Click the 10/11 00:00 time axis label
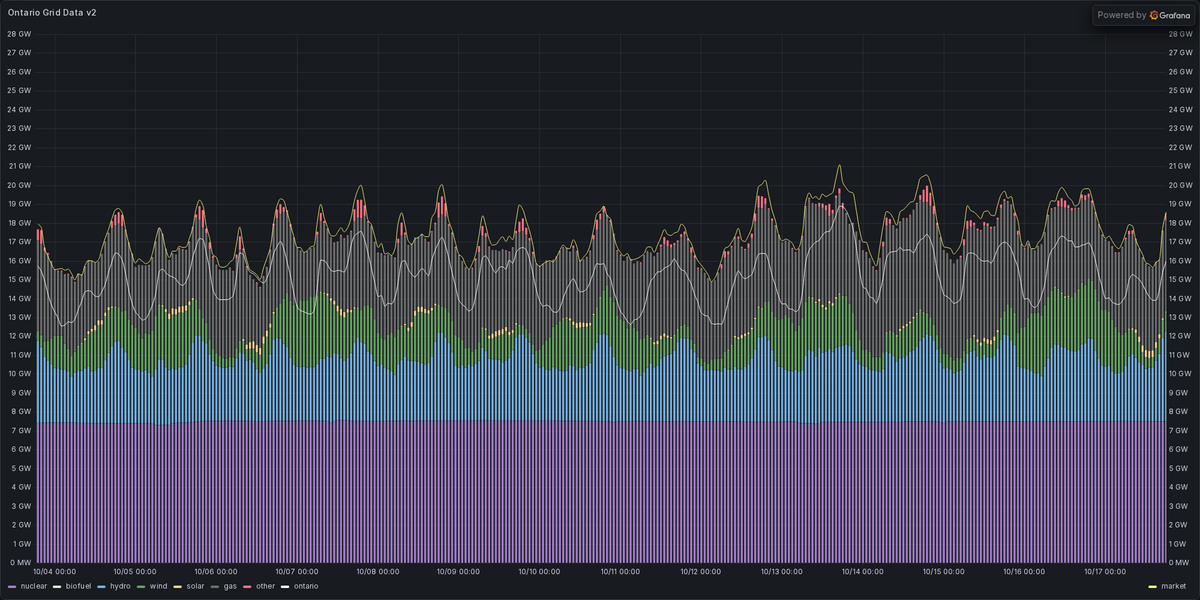1200x600 pixels. click(x=621, y=573)
